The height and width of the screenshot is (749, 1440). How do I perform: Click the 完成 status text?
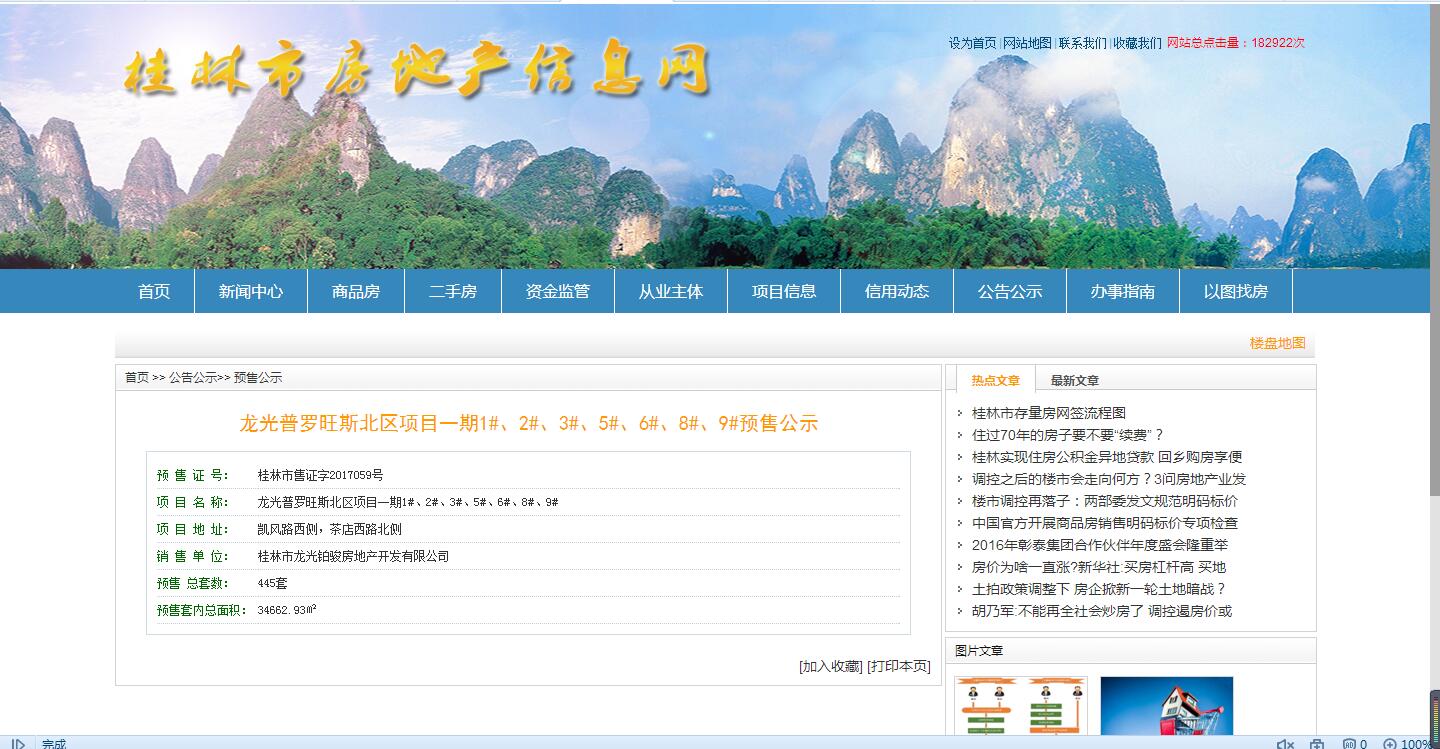[x=53, y=744]
